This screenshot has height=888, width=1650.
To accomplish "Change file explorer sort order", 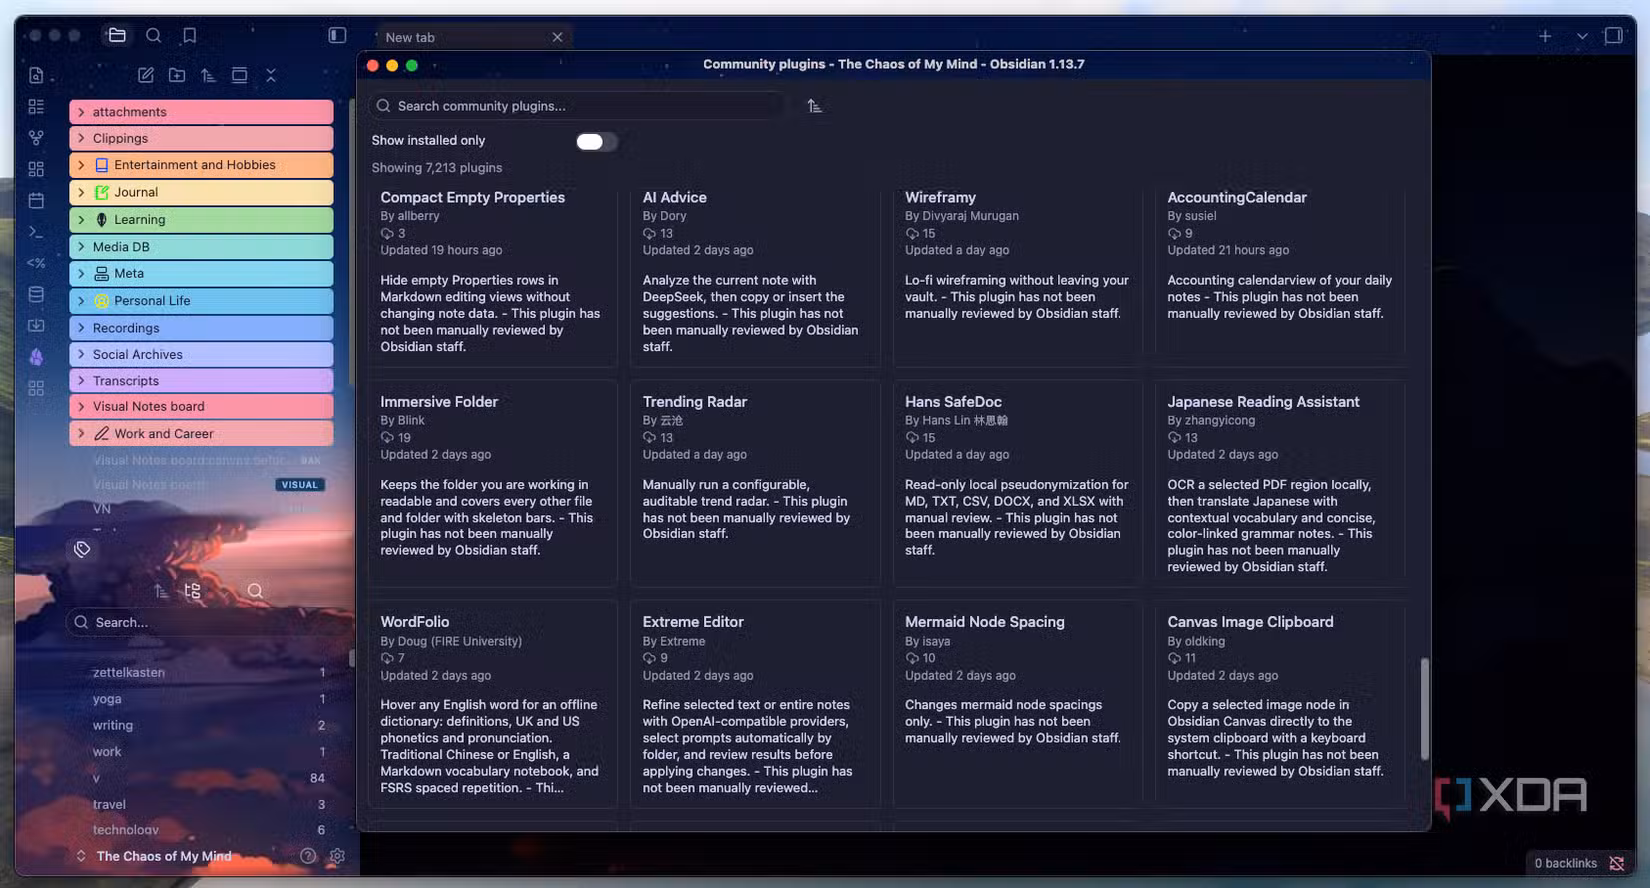I will pyautogui.click(x=208, y=75).
